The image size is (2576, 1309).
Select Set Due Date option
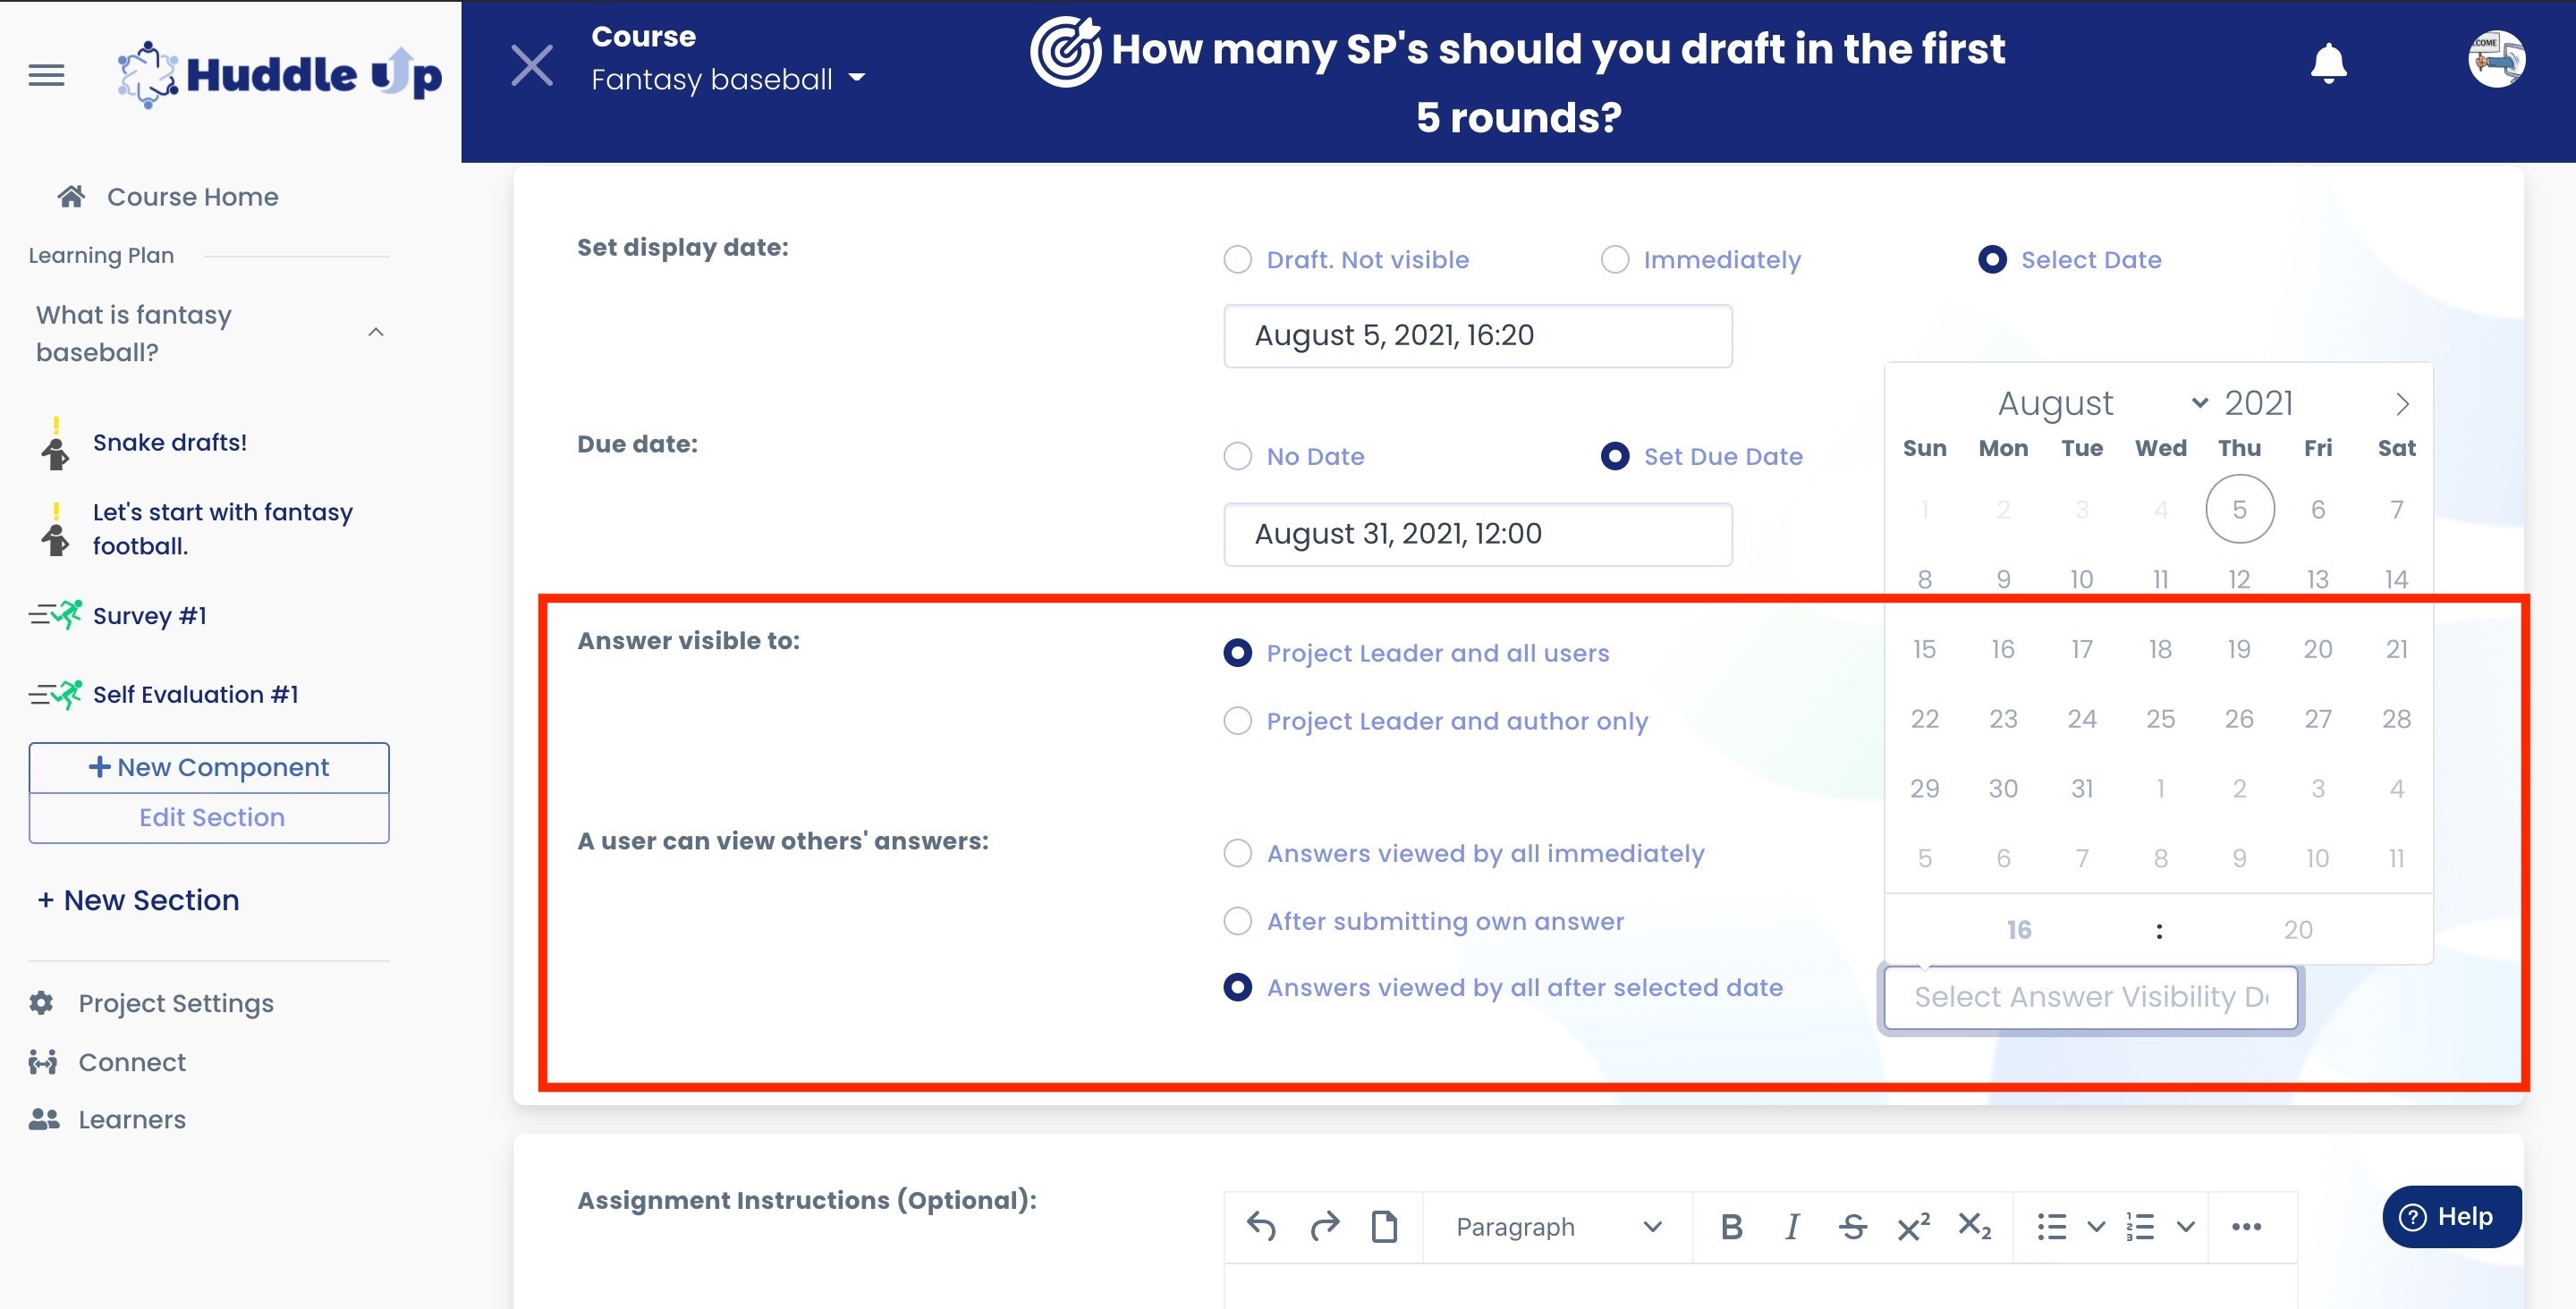point(1615,456)
